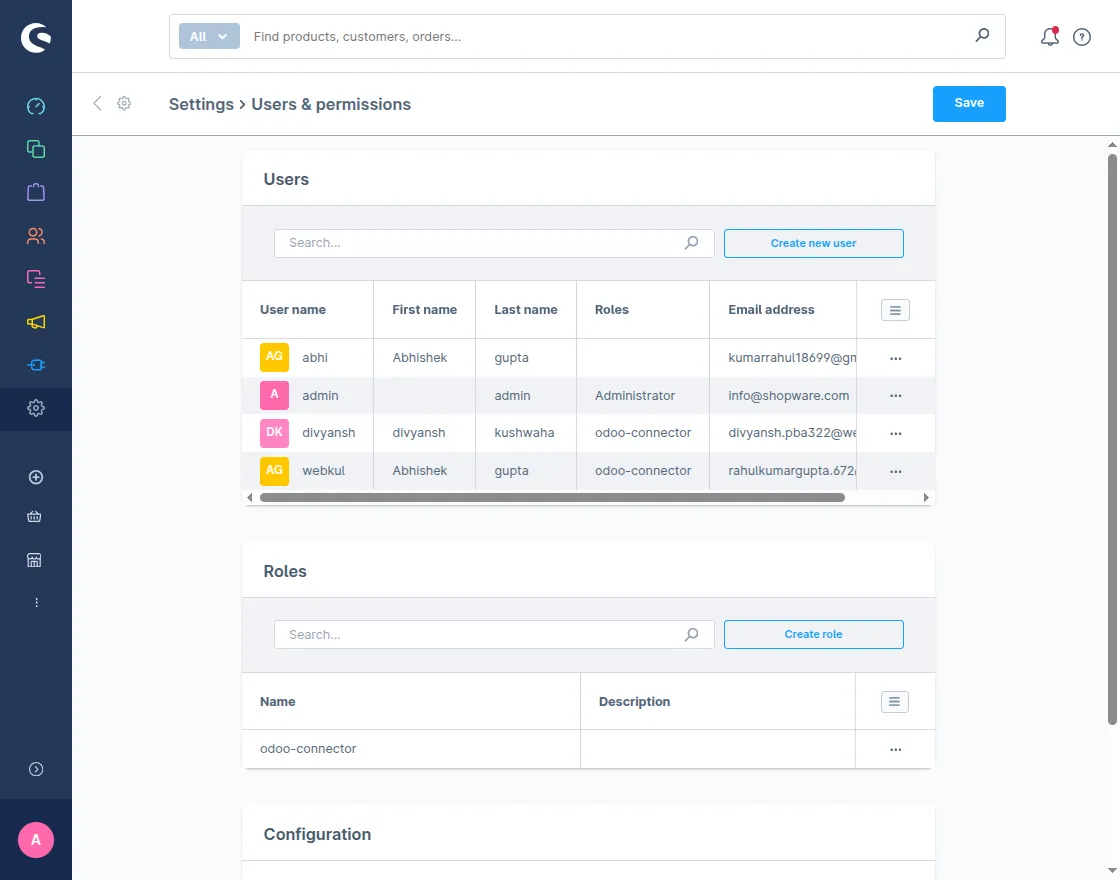This screenshot has width=1120, height=880.
Task: Open the storefront sales channel icon
Action: 34,560
